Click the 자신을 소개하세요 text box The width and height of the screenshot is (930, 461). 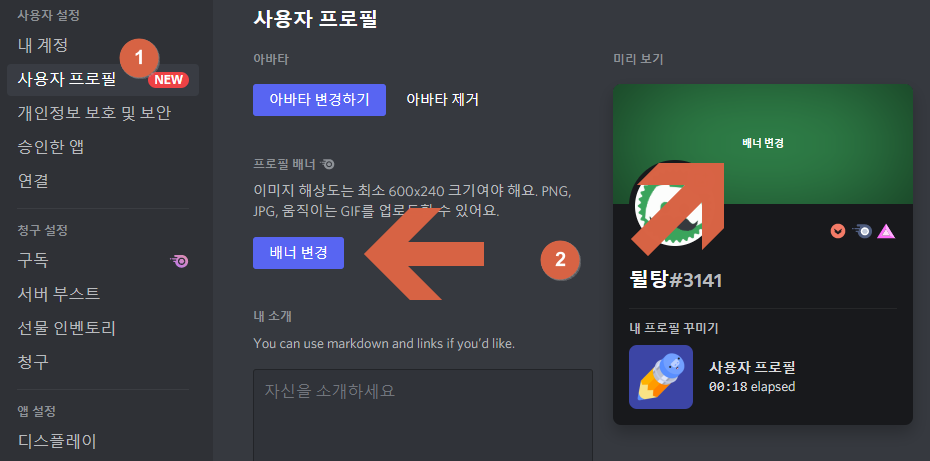(423, 415)
